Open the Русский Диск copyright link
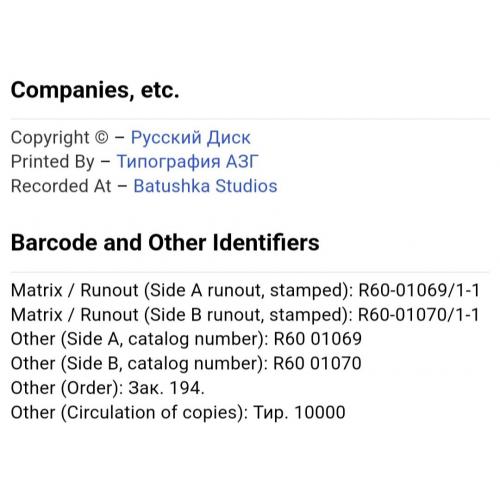 click(190, 138)
